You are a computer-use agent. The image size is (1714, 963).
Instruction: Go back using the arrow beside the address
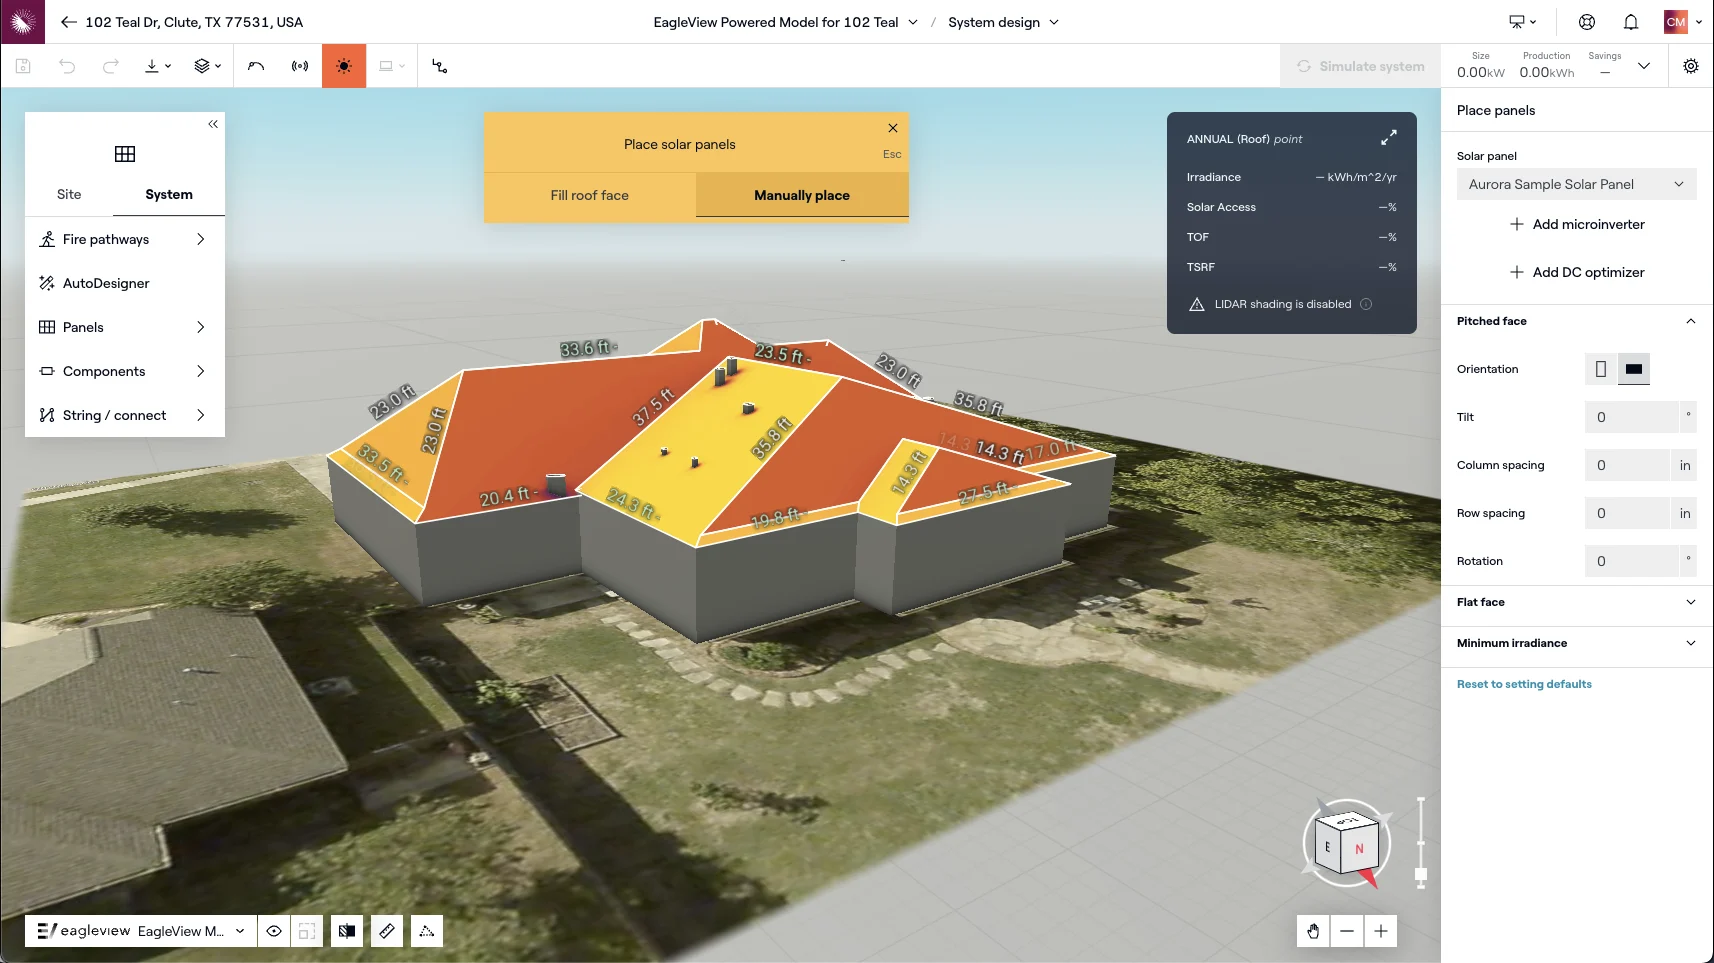69,22
